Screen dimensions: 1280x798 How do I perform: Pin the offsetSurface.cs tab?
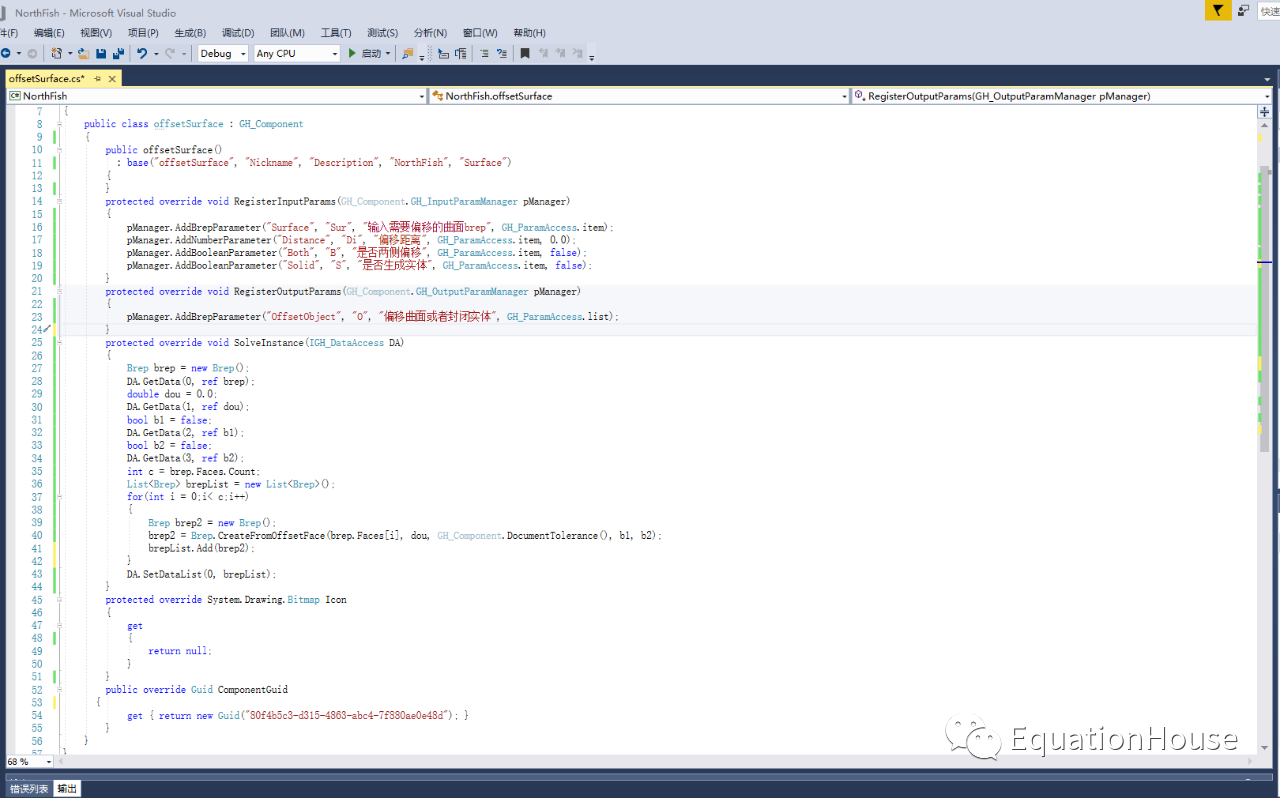click(98, 78)
